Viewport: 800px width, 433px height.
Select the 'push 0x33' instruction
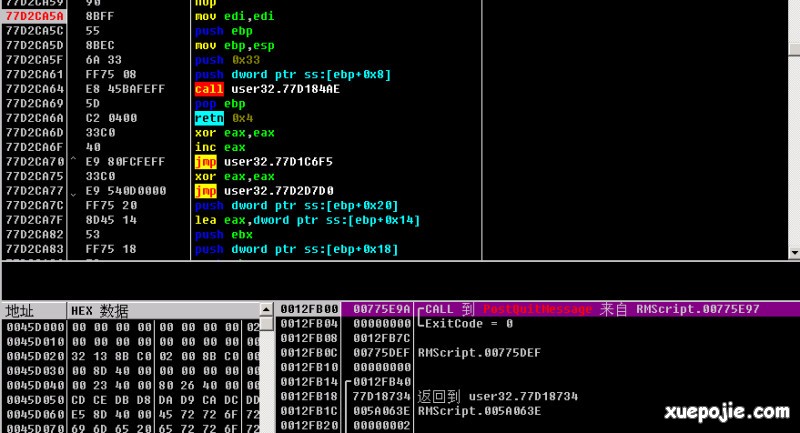tap(227, 60)
